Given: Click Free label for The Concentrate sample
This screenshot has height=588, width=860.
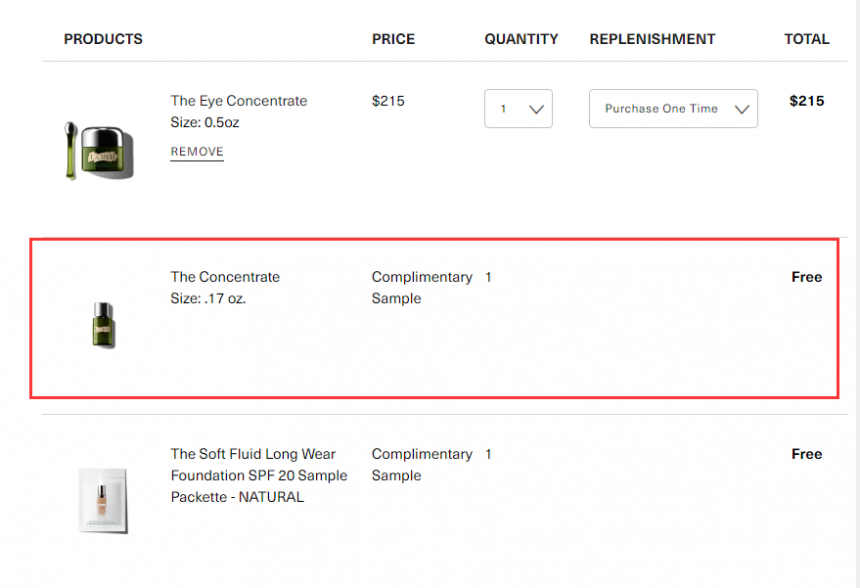Looking at the screenshot, I should pyautogui.click(x=806, y=277).
